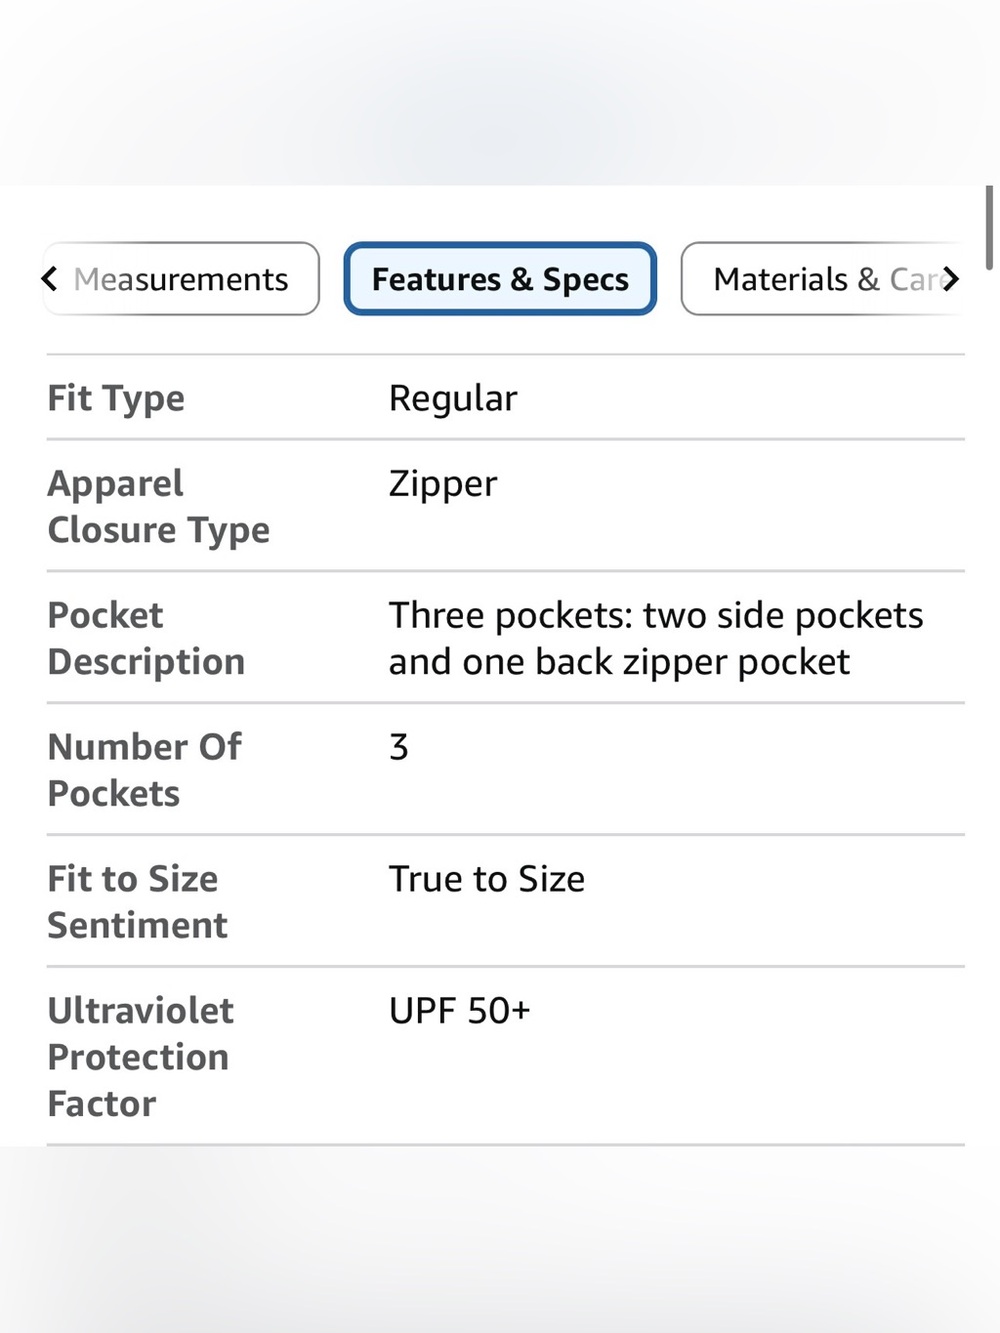Select the pocket count value 3
The height and width of the screenshot is (1333, 1000).
click(x=399, y=747)
